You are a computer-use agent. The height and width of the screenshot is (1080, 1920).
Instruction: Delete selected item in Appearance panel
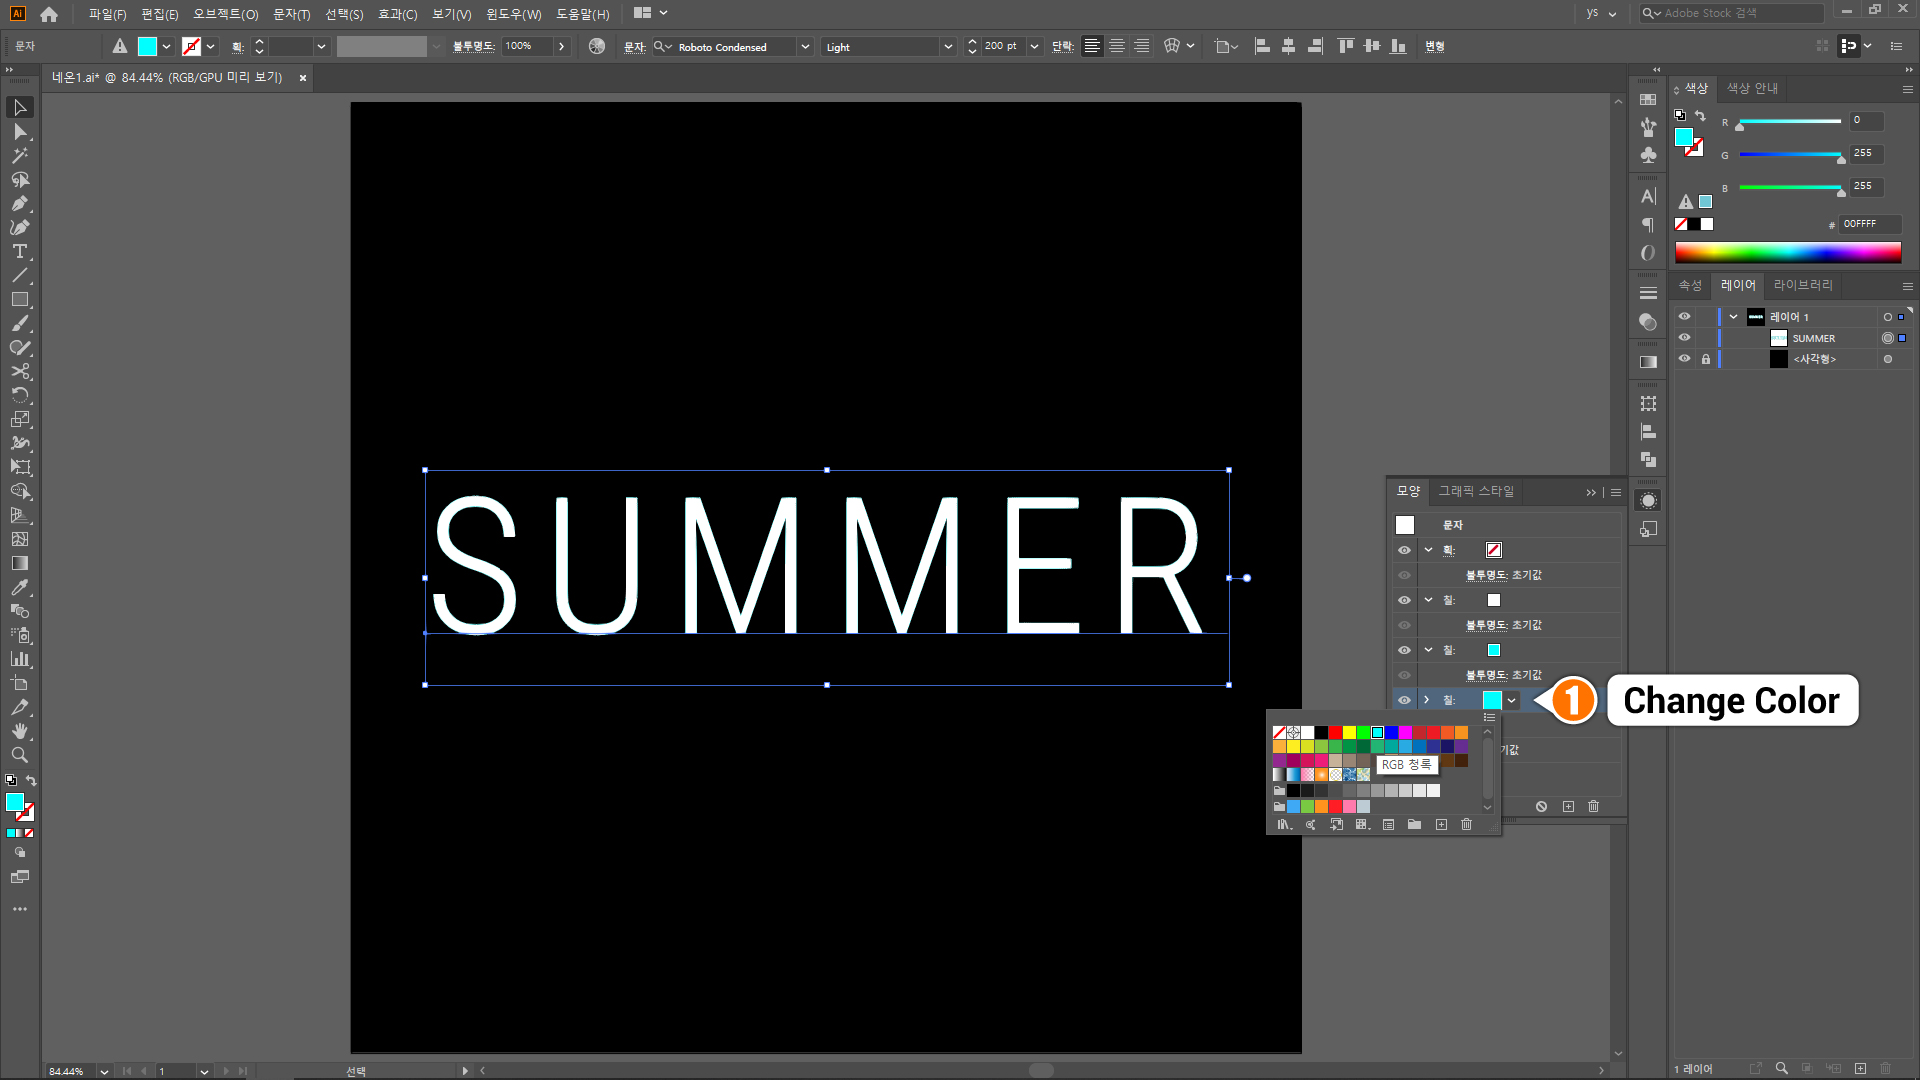coord(1594,807)
